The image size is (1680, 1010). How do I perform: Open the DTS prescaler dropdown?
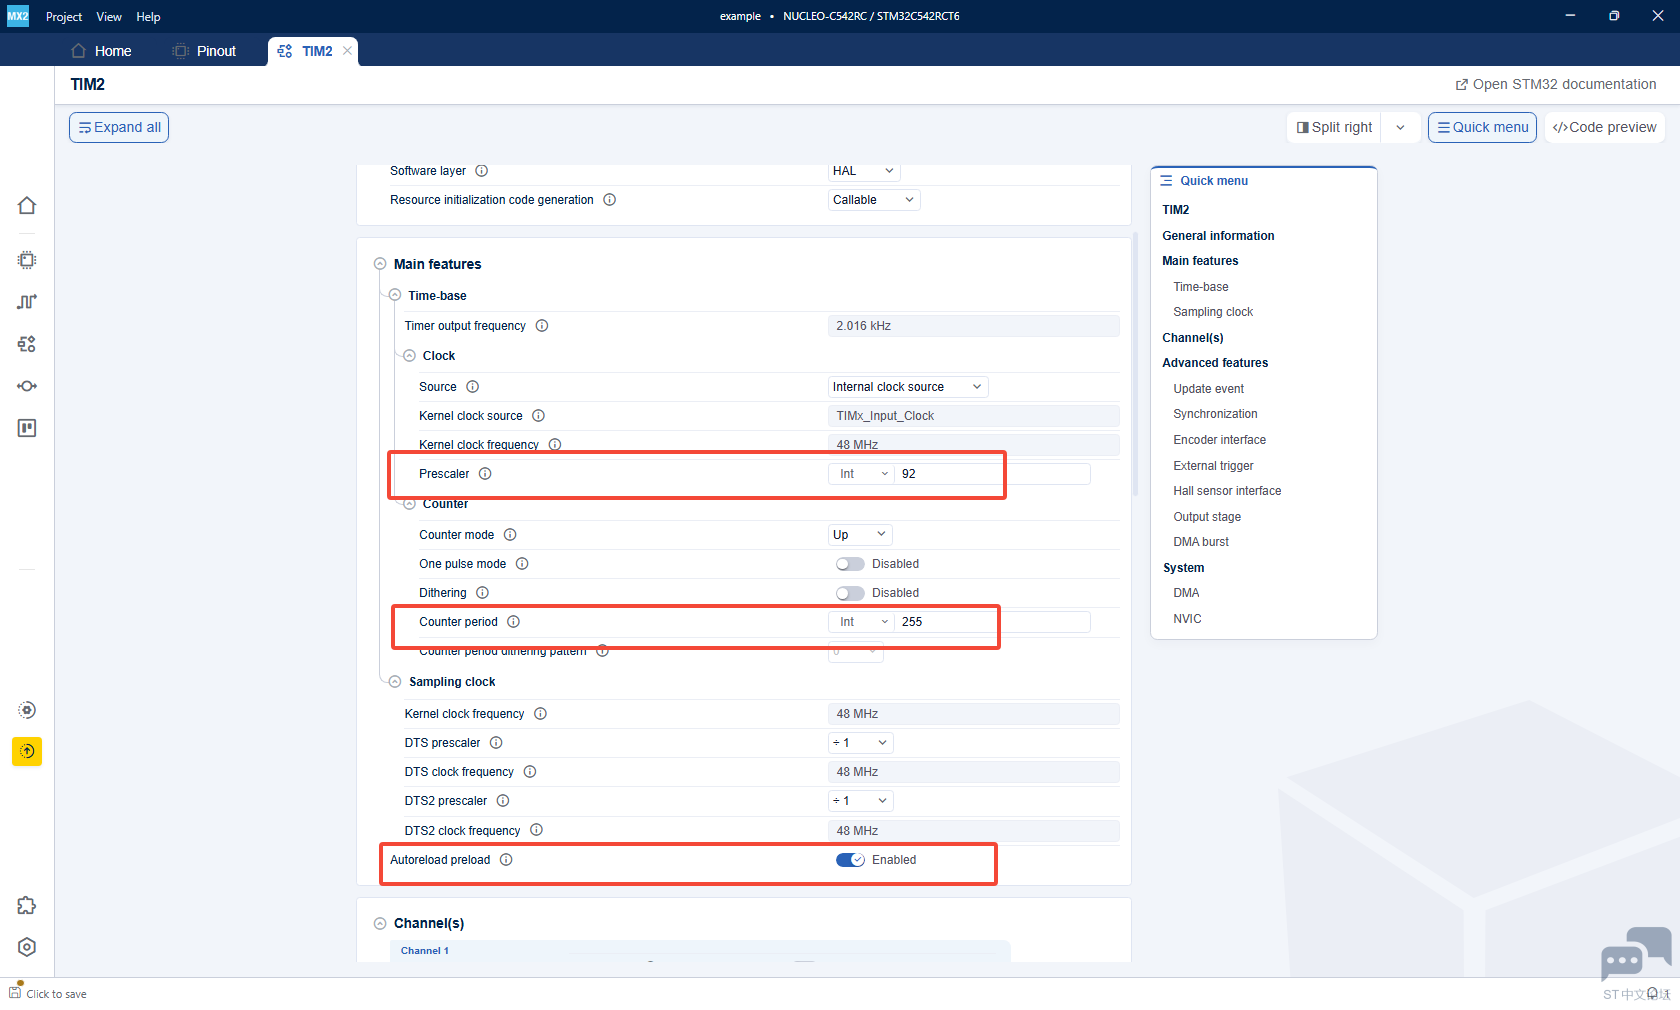[860, 743]
